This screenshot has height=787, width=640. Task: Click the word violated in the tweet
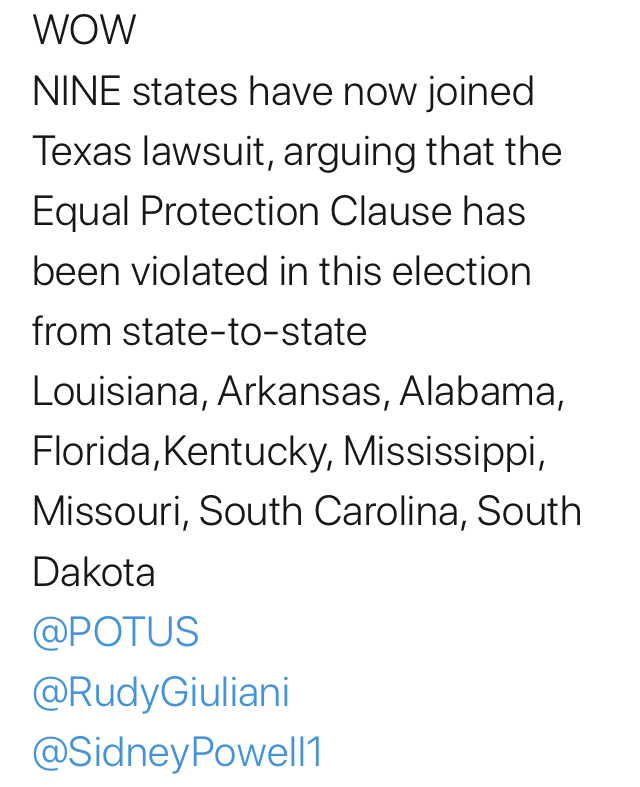199,271
